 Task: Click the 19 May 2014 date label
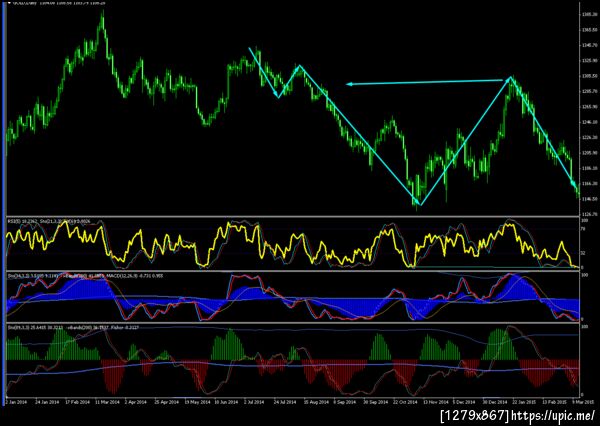click(x=196, y=402)
